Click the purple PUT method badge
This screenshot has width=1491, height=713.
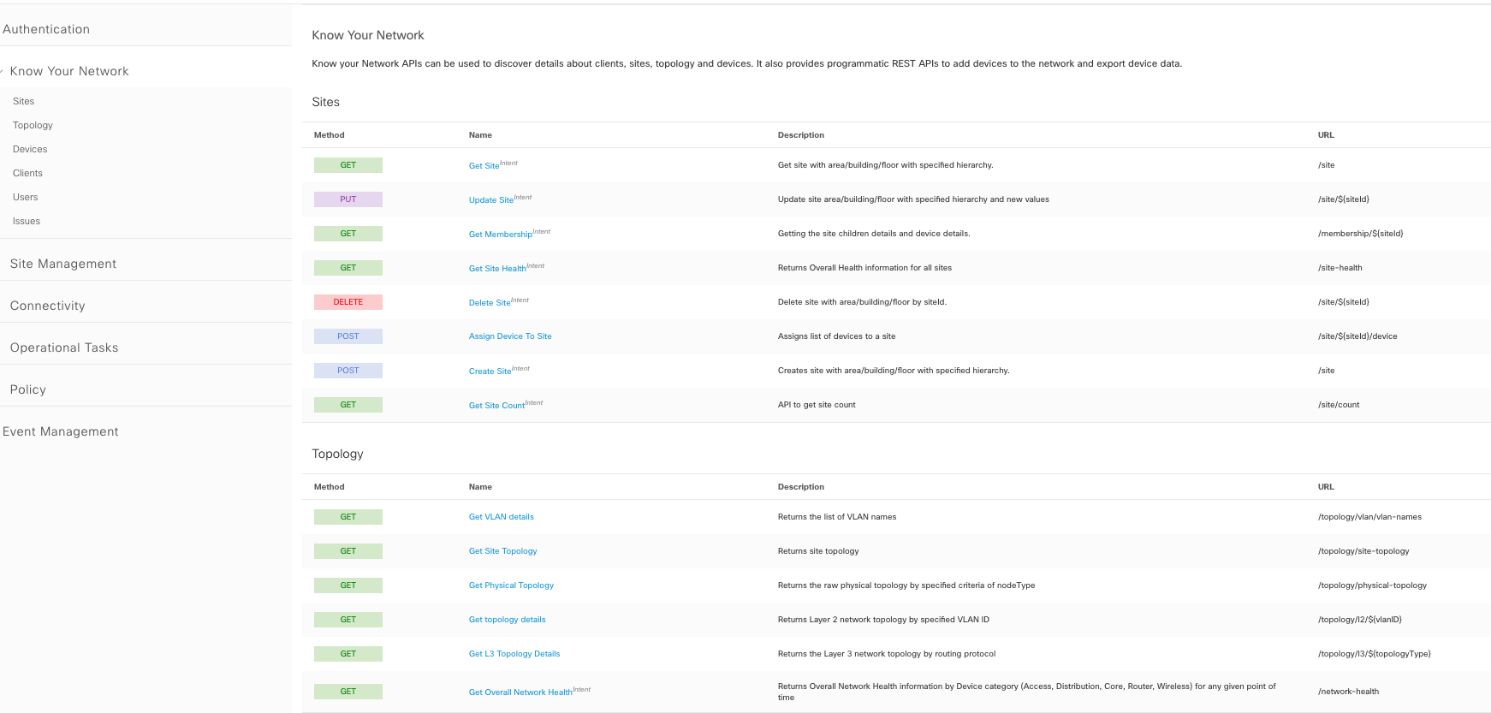[x=348, y=199]
